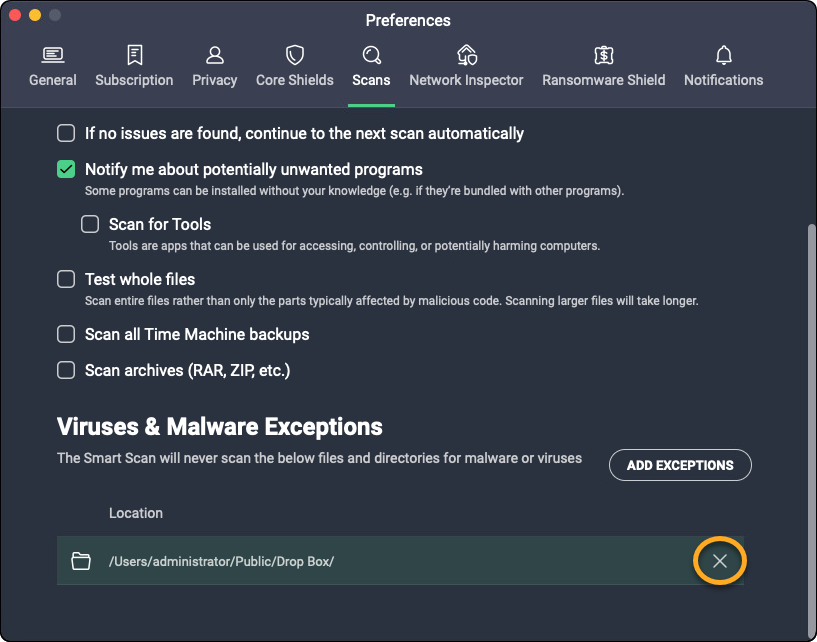Uncheck Notify me about potentially unwanted programs
The width and height of the screenshot is (817, 642).
click(x=66, y=169)
